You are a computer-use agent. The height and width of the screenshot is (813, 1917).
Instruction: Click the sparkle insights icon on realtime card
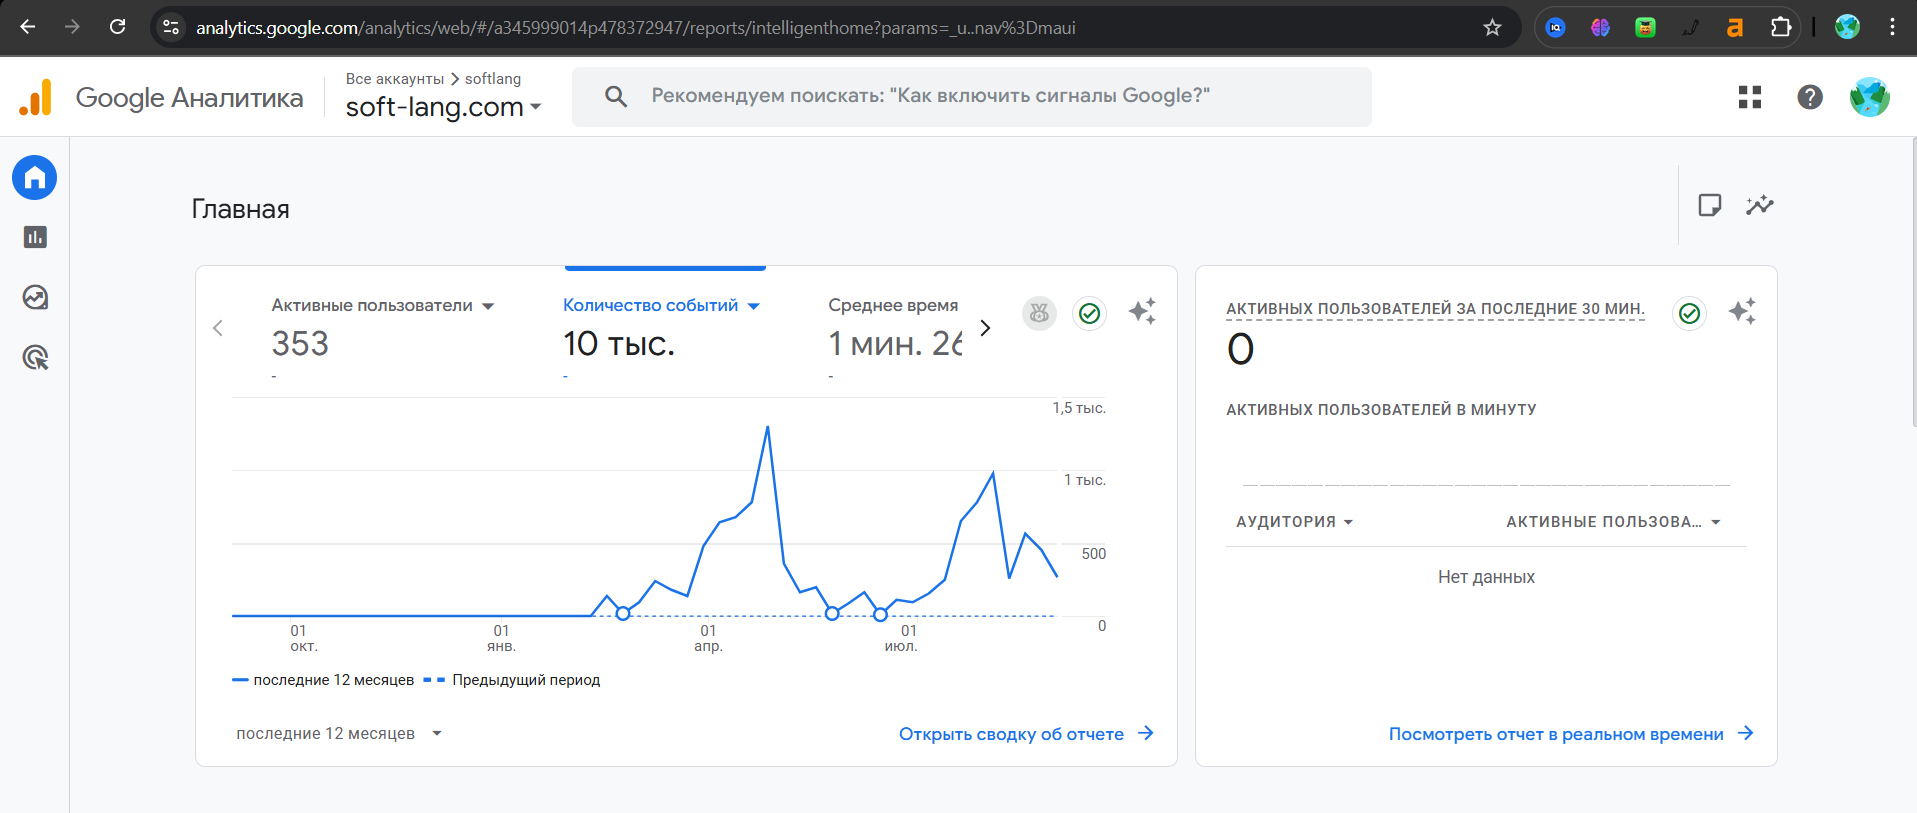[x=1742, y=311]
